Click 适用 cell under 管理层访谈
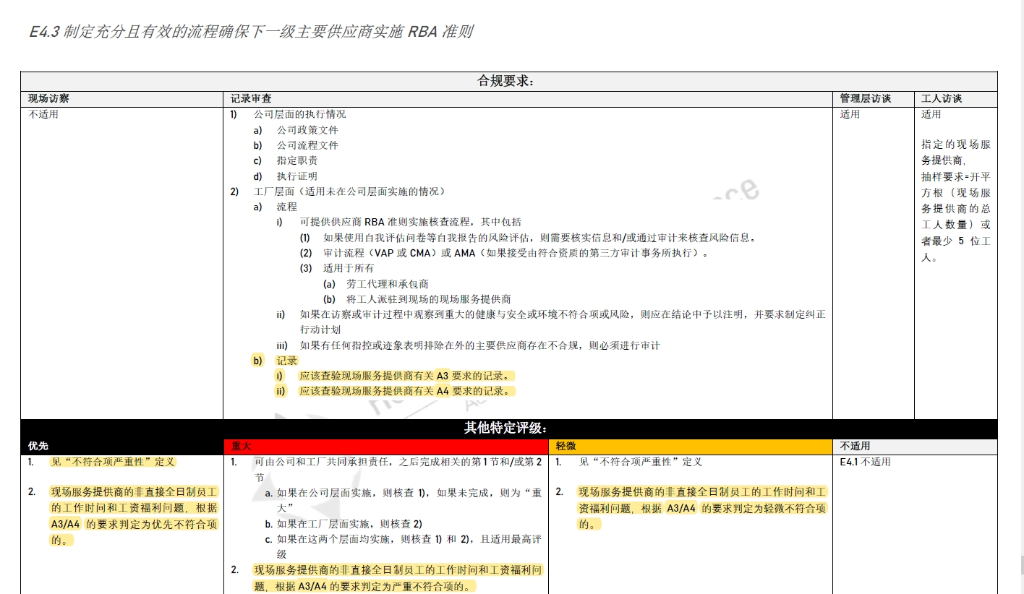Screen dimensions: 1024x594 [x=849, y=114]
